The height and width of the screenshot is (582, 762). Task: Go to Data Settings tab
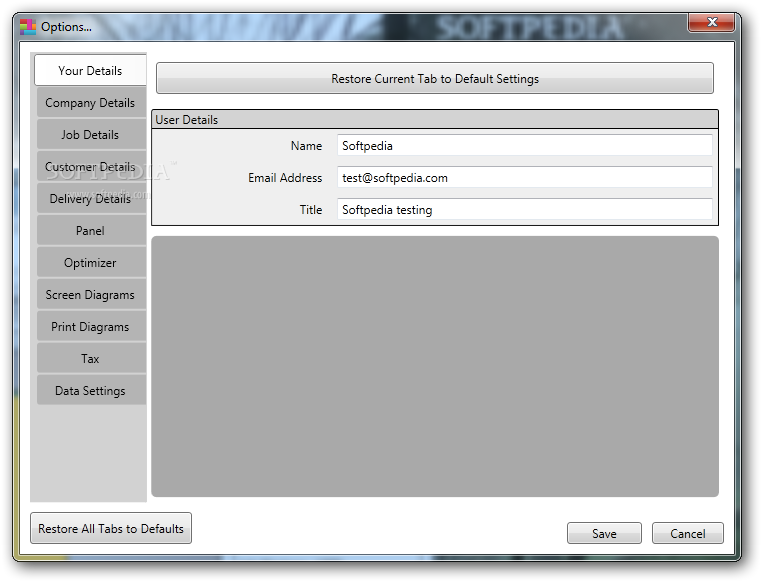tap(91, 391)
